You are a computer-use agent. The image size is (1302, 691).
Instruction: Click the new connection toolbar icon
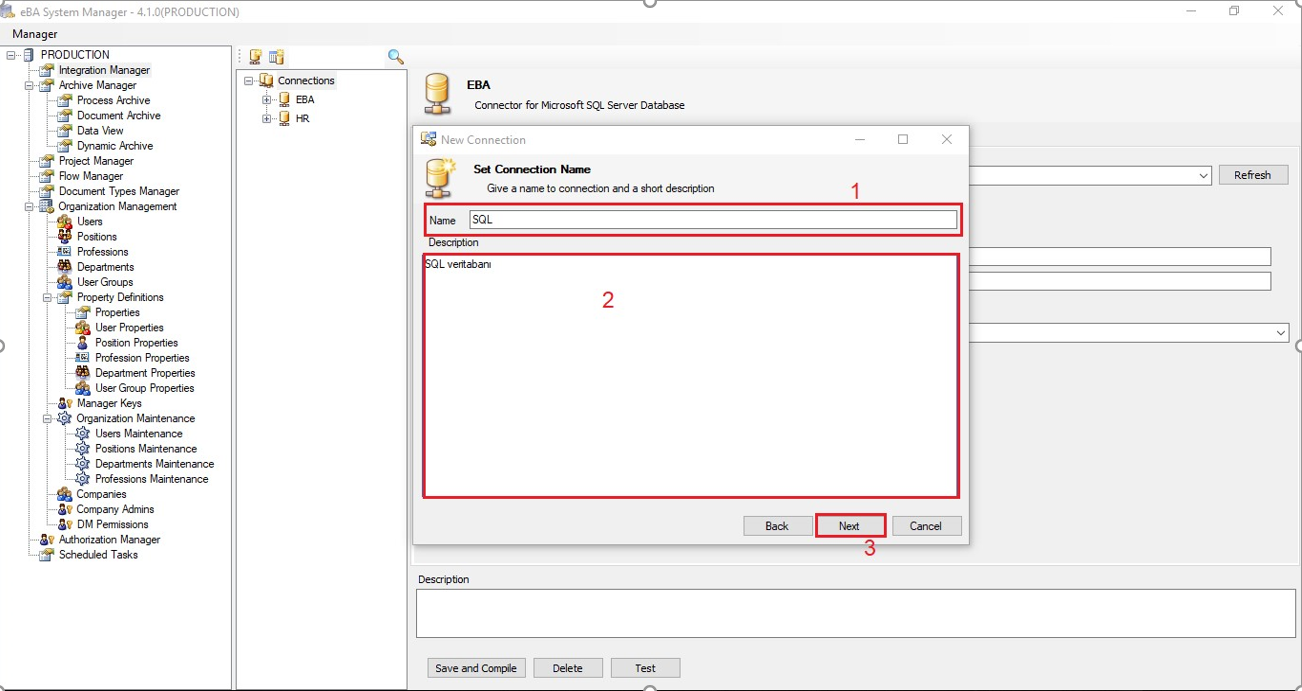coord(255,57)
